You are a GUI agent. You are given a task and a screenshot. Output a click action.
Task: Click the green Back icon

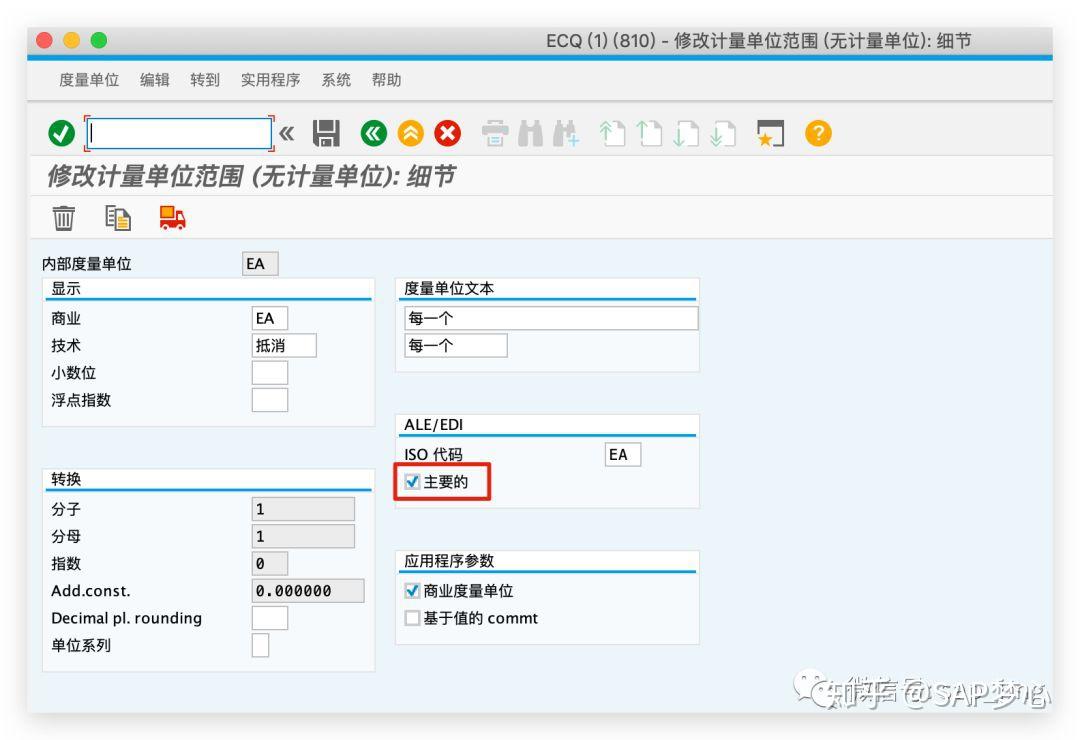(x=373, y=133)
